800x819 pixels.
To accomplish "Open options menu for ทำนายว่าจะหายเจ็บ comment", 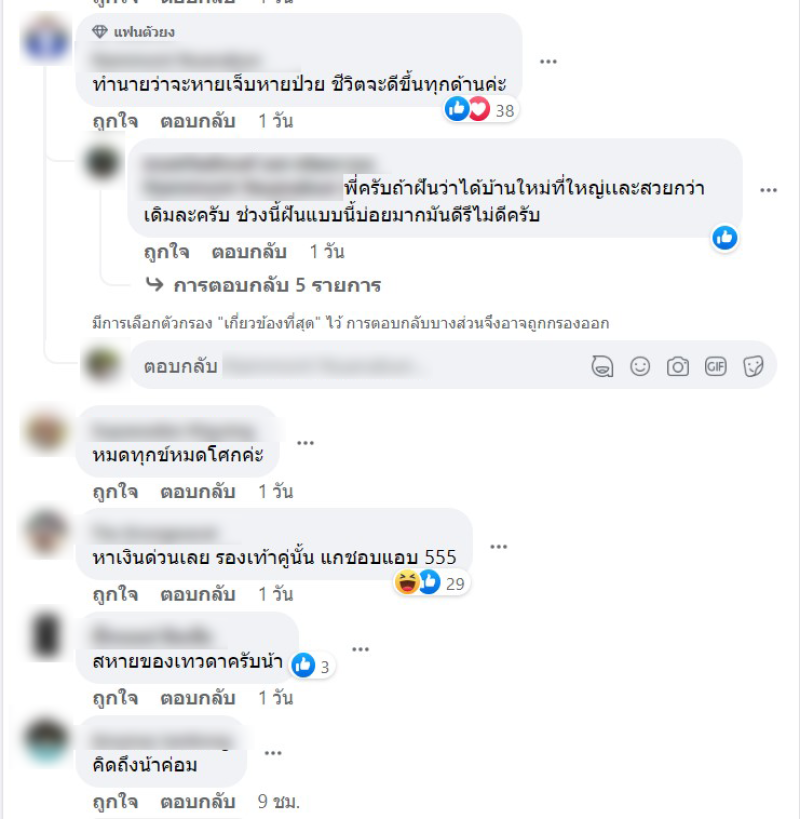I will point(548,62).
